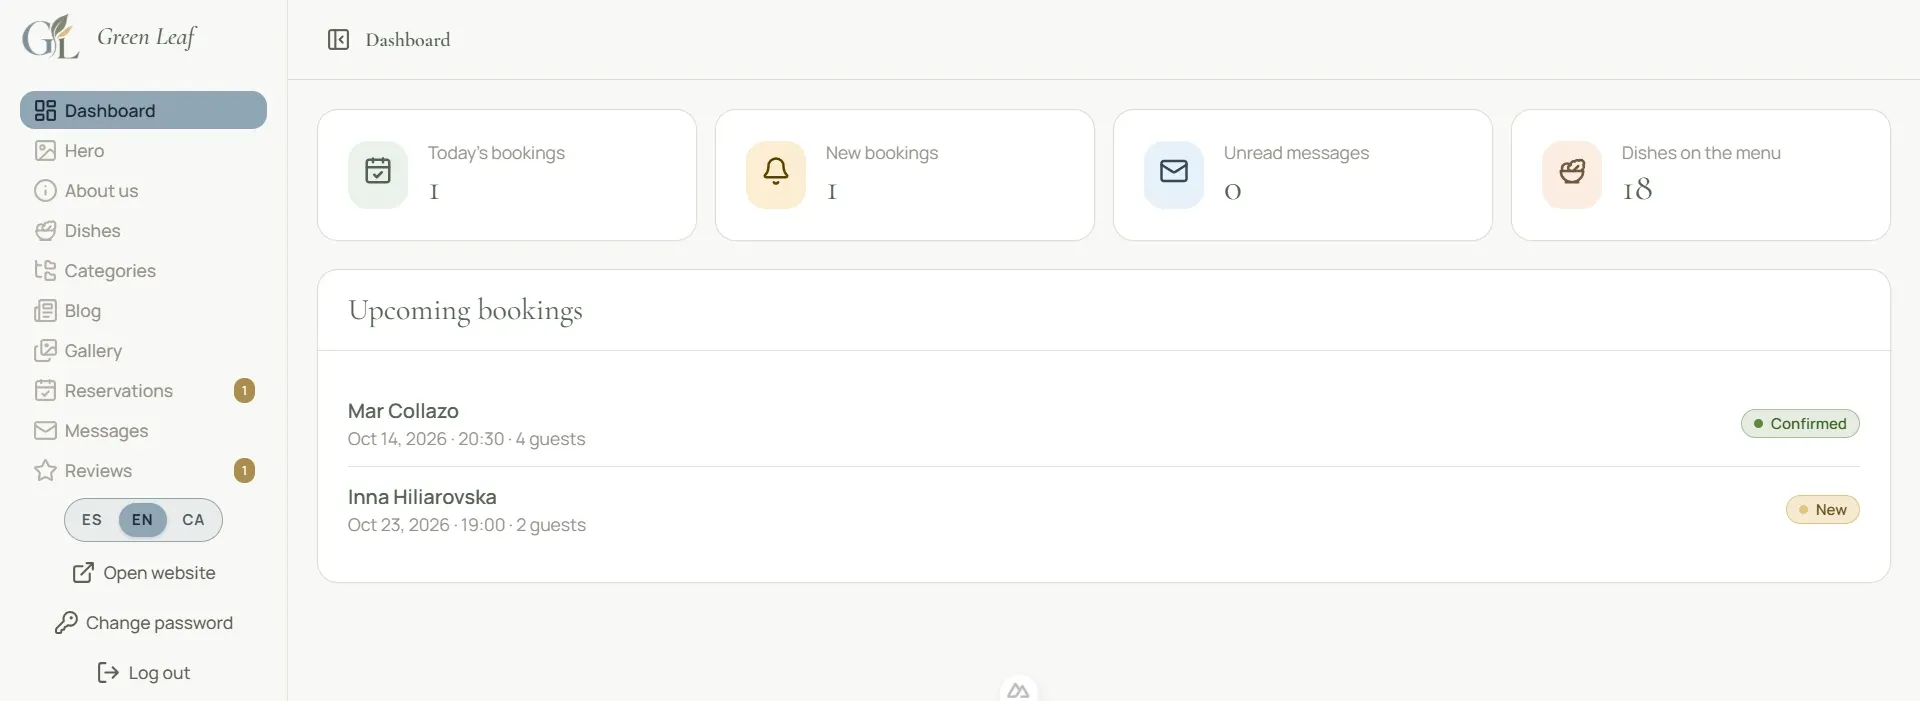The height and width of the screenshot is (701, 1920).
Task: Click the Confirmed status badge
Action: (1800, 424)
